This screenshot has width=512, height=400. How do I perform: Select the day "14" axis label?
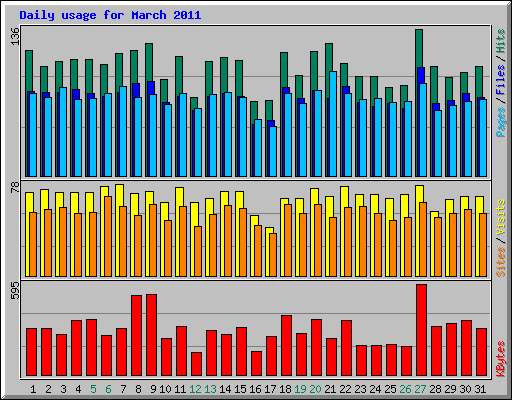coord(225,389)
